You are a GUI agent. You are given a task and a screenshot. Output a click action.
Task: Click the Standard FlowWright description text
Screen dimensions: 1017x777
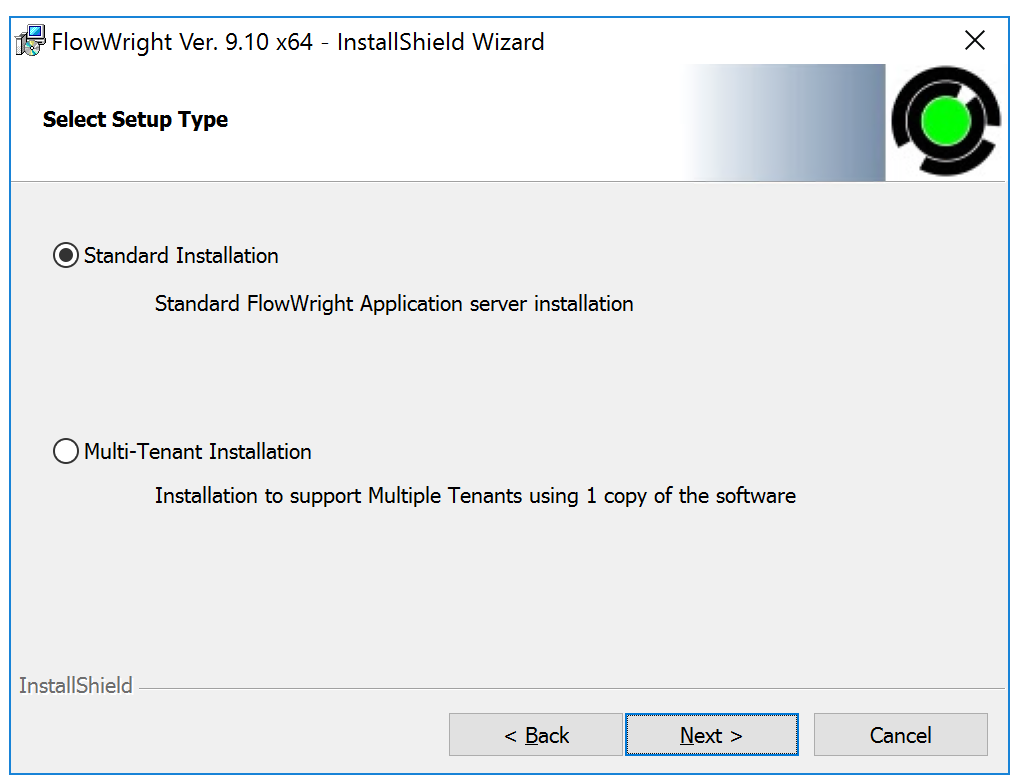[x=393, y=304]
